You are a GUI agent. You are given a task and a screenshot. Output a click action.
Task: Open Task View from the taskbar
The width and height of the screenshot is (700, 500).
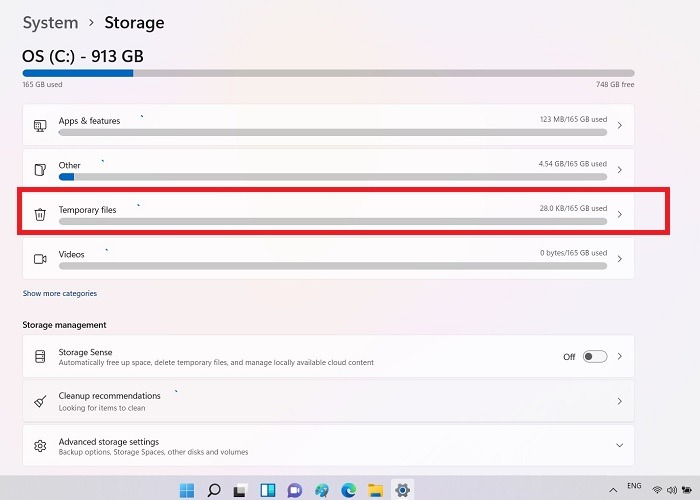[x=240, y=490]
